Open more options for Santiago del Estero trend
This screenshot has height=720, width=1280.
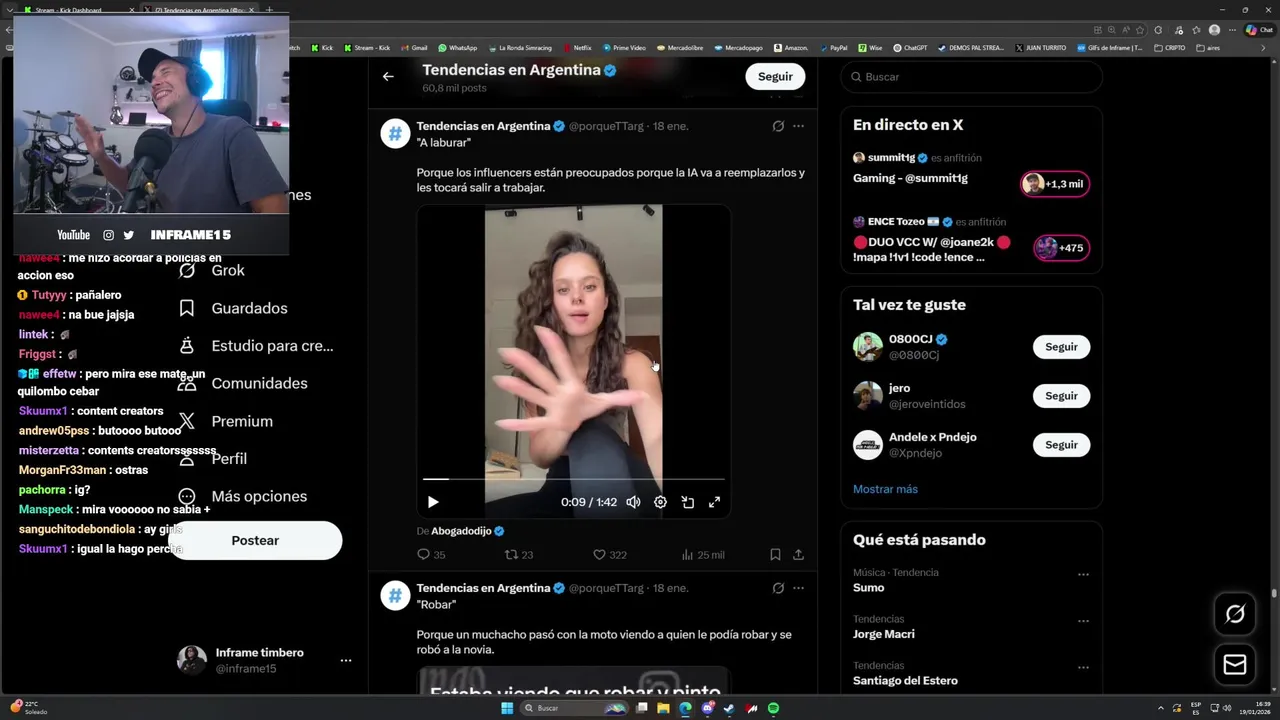(1083, 667)
